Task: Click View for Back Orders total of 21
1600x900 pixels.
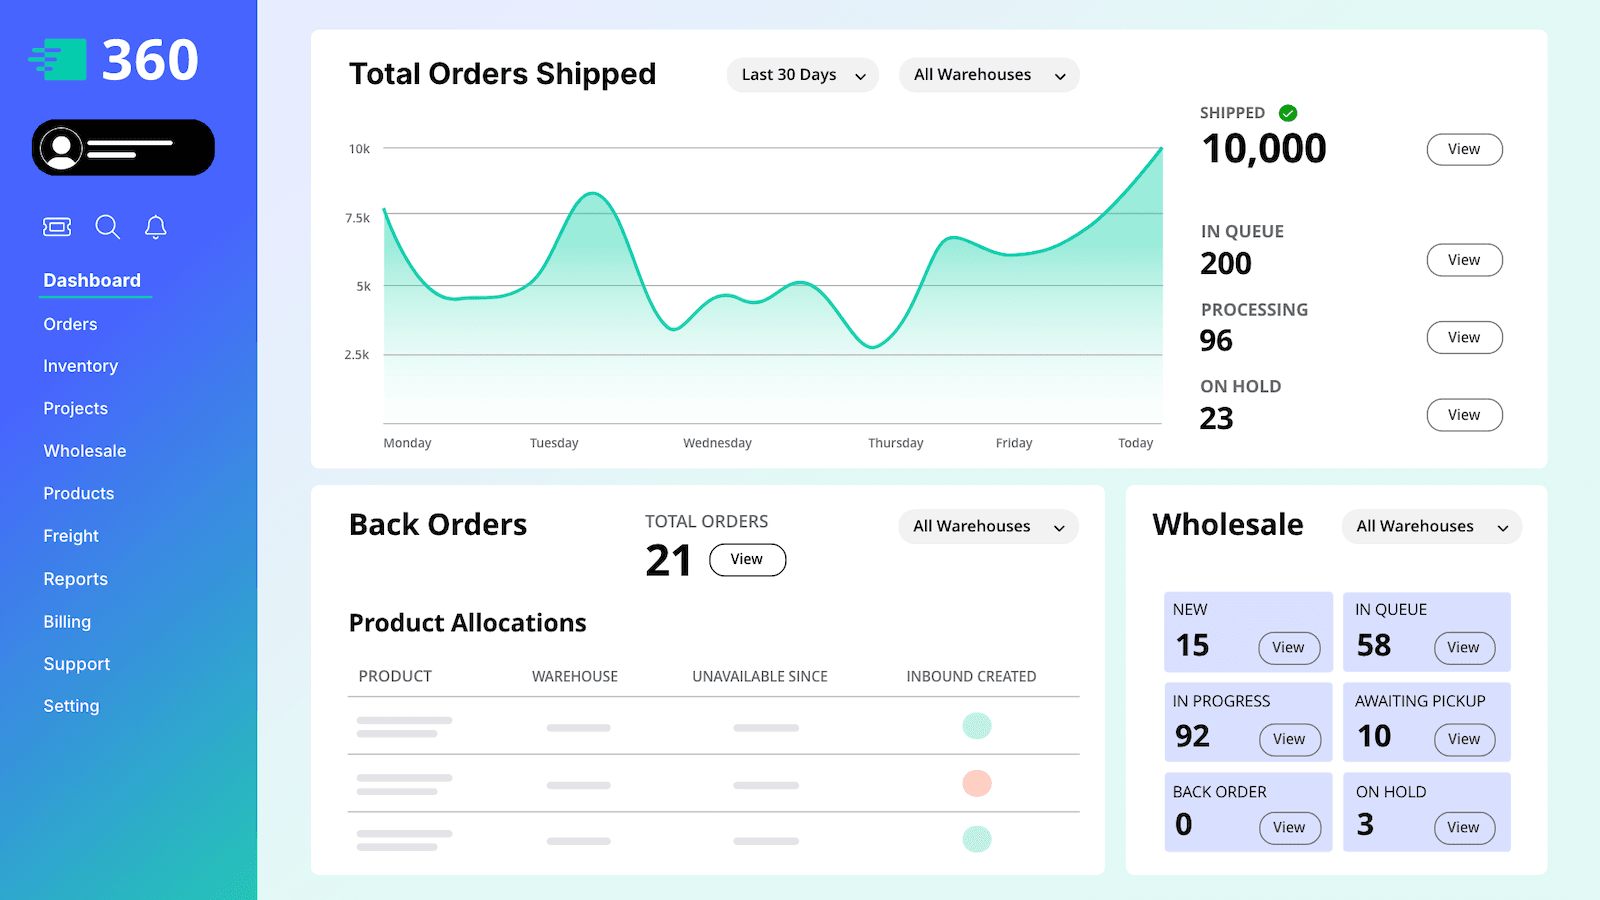Action: click(747, 559)
